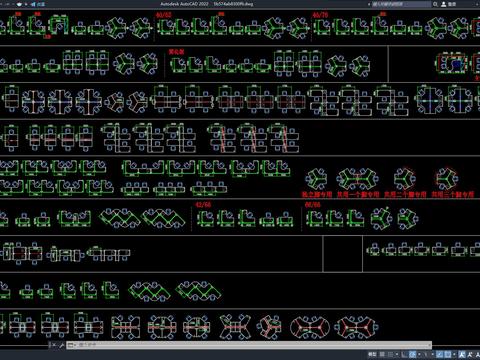Open command line customize wrench
This screenshot has width=480, height=360.
pyautogui.click(x=61, y=345)
